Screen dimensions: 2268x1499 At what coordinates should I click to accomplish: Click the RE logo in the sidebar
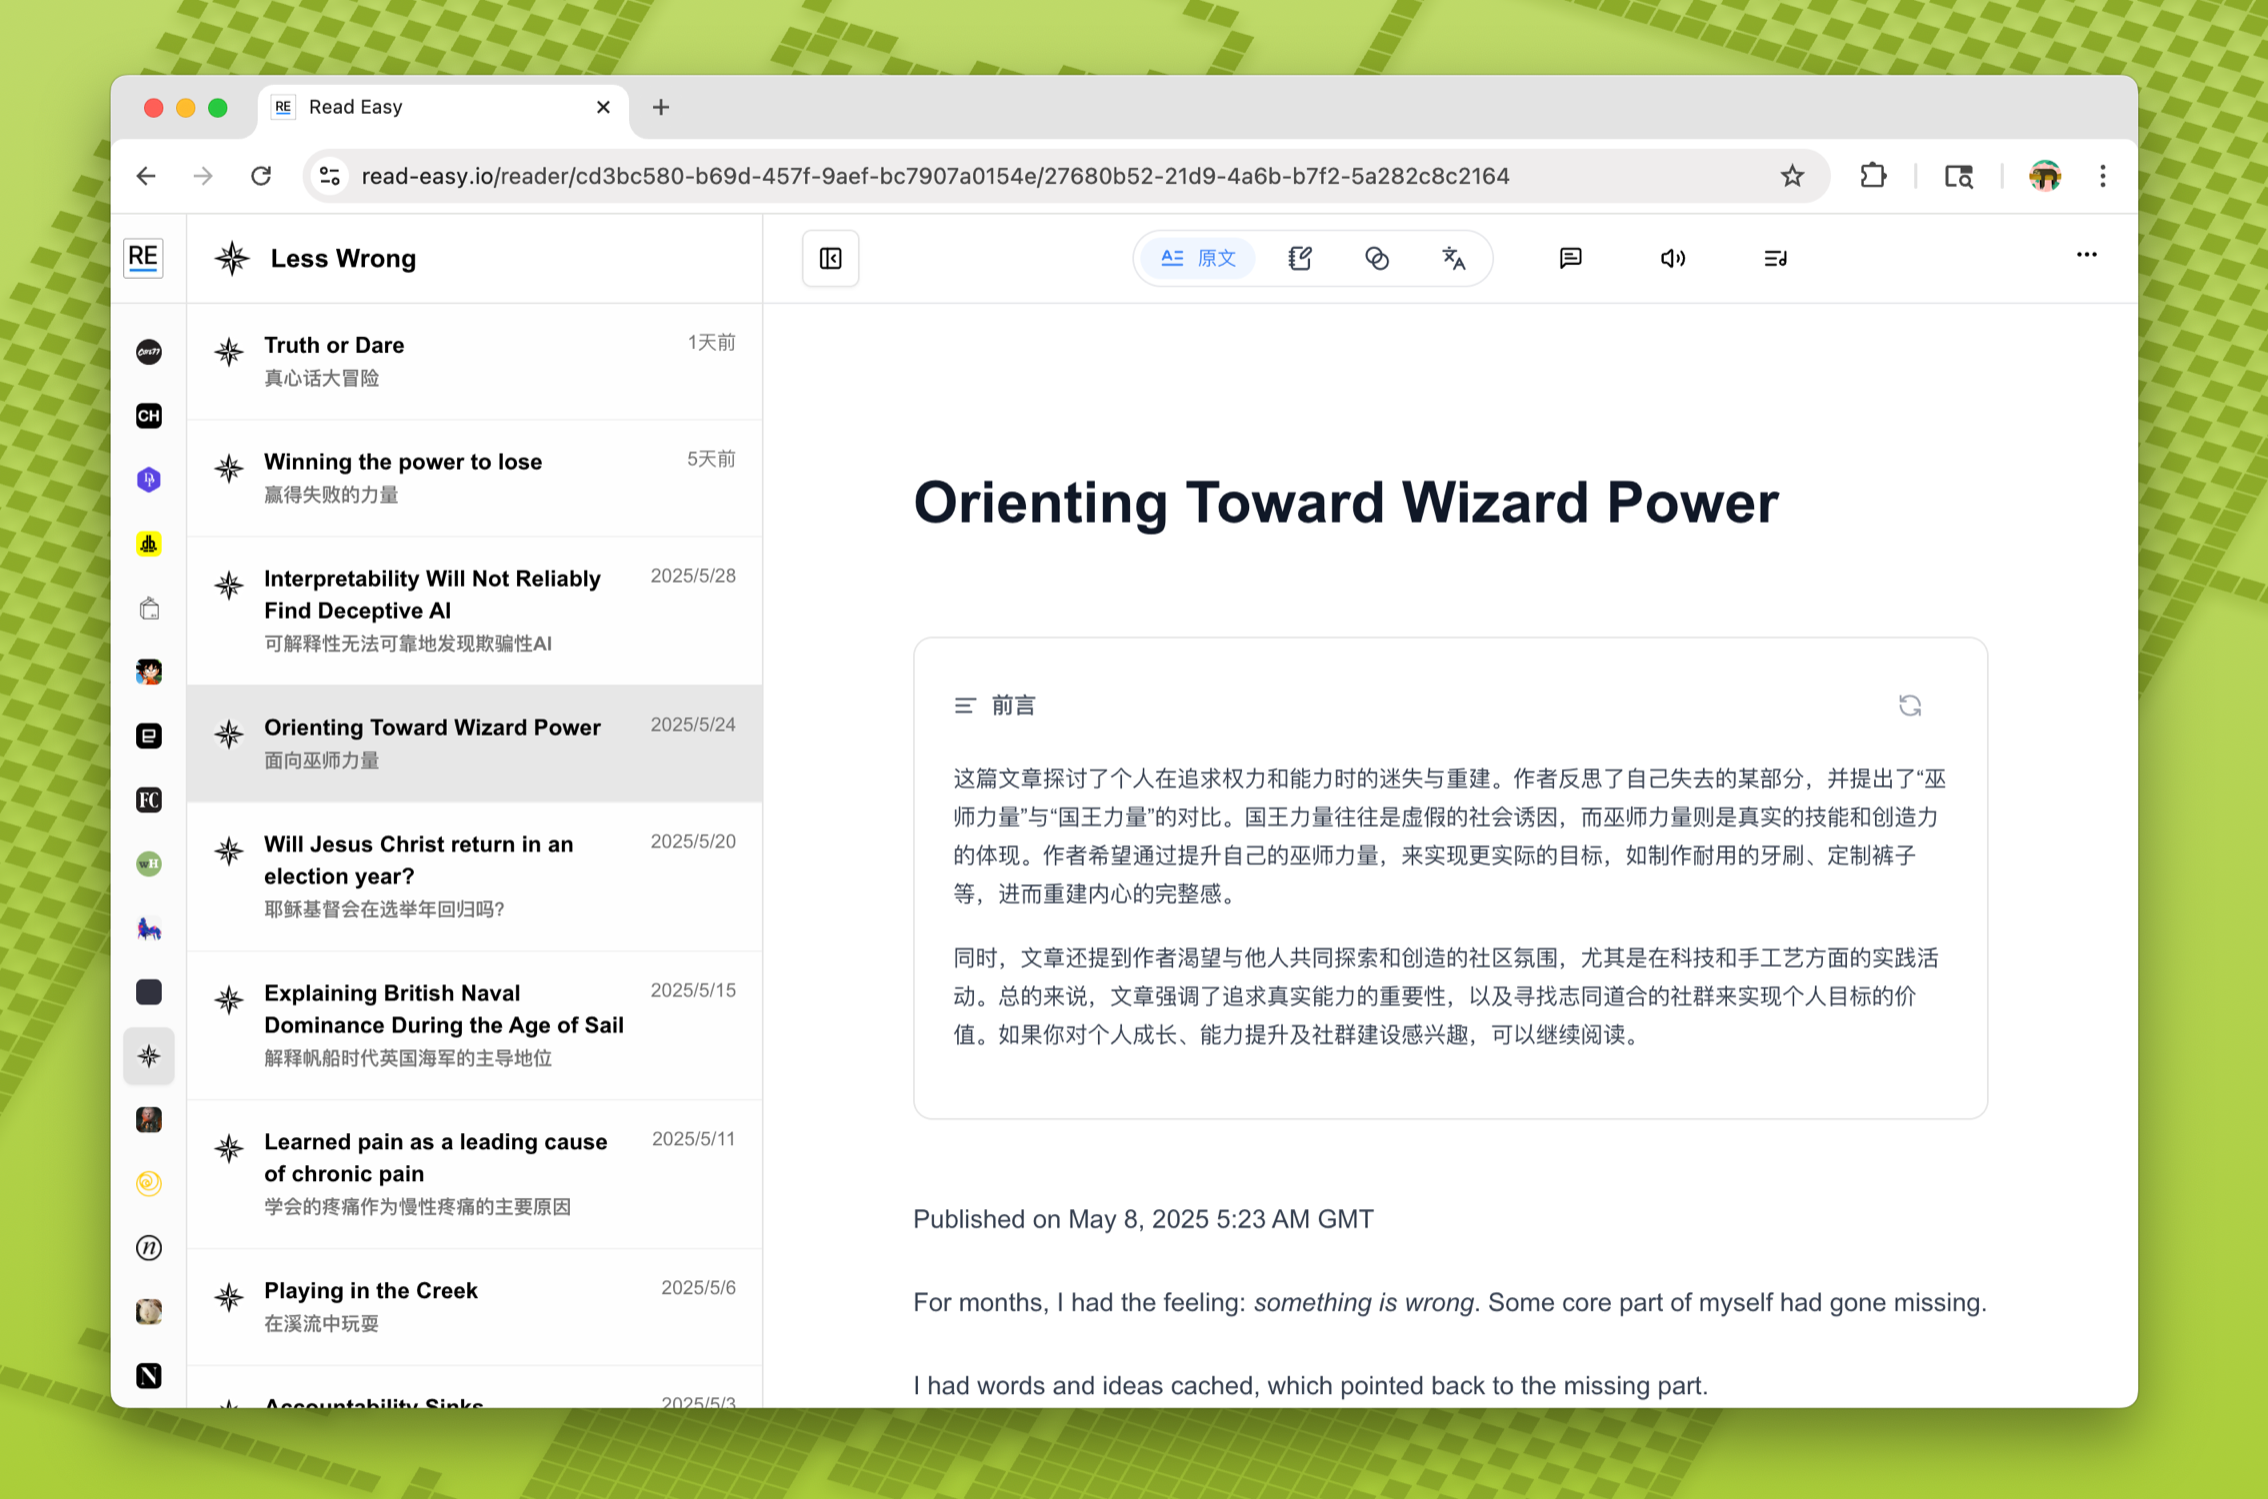[x=144, y=258]
